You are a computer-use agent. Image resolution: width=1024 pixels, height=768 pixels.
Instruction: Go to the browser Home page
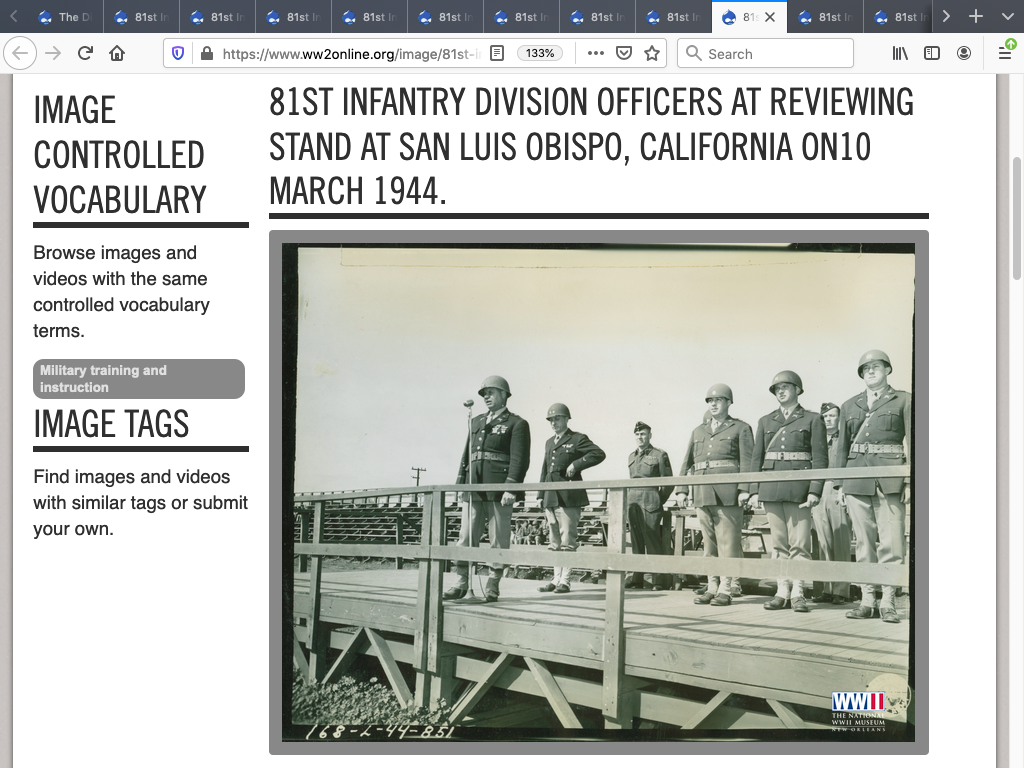pos(117,54)
